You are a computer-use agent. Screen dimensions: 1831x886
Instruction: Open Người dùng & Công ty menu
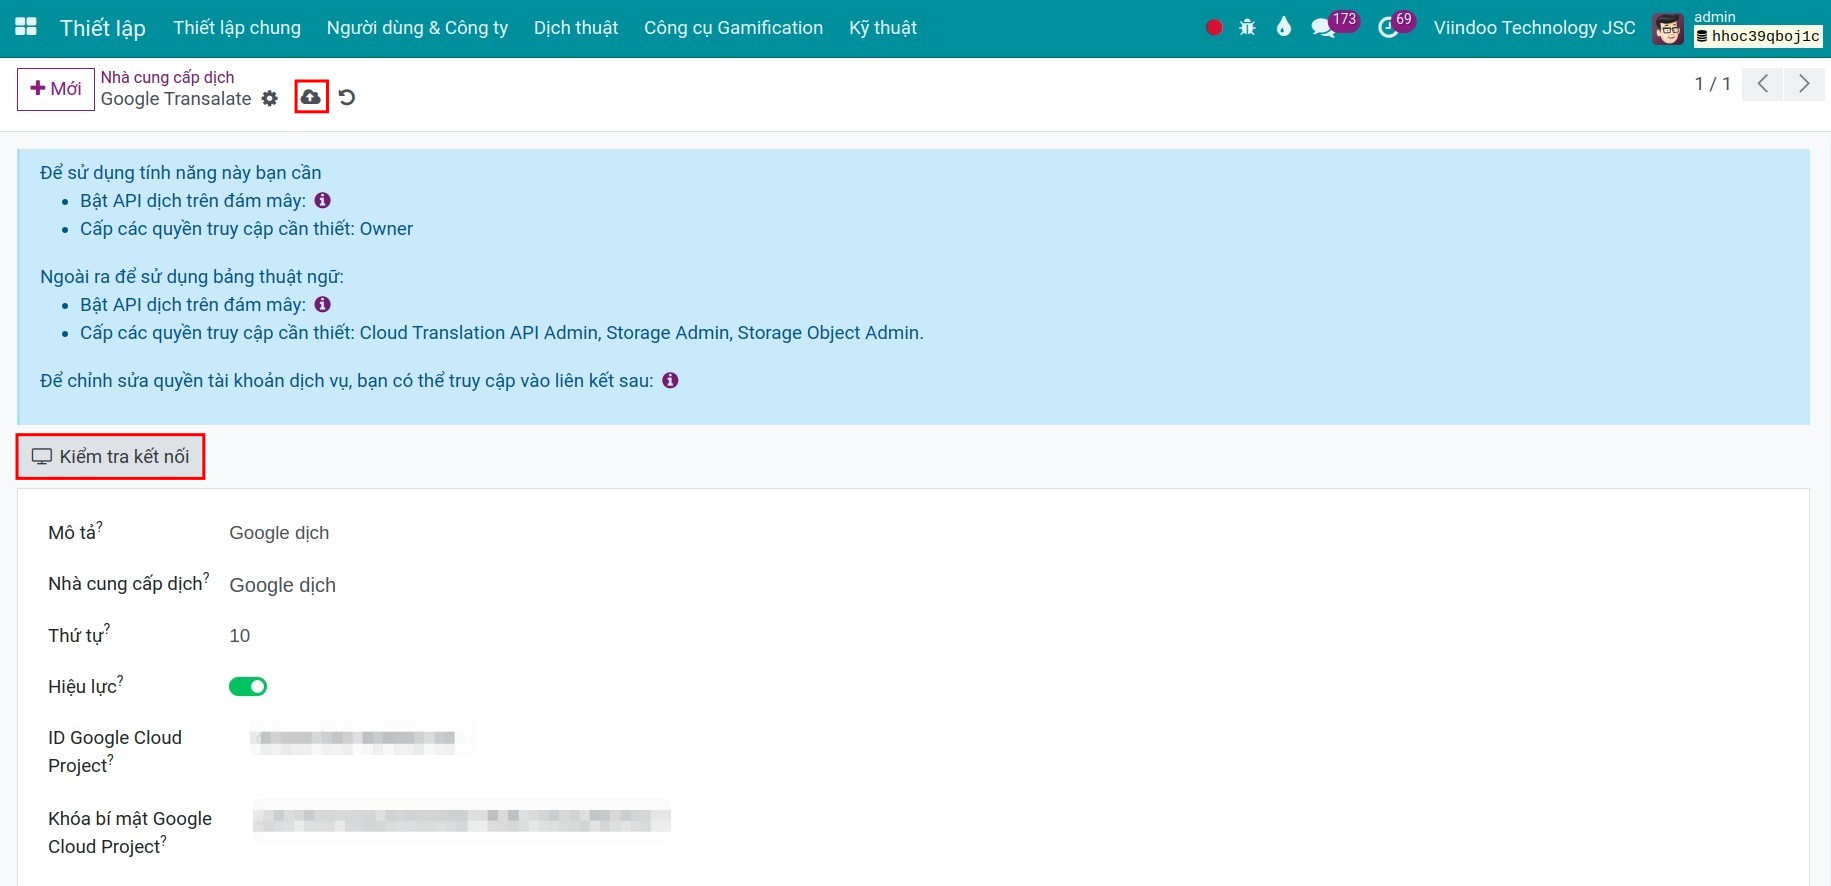click(x=417, y=28)
